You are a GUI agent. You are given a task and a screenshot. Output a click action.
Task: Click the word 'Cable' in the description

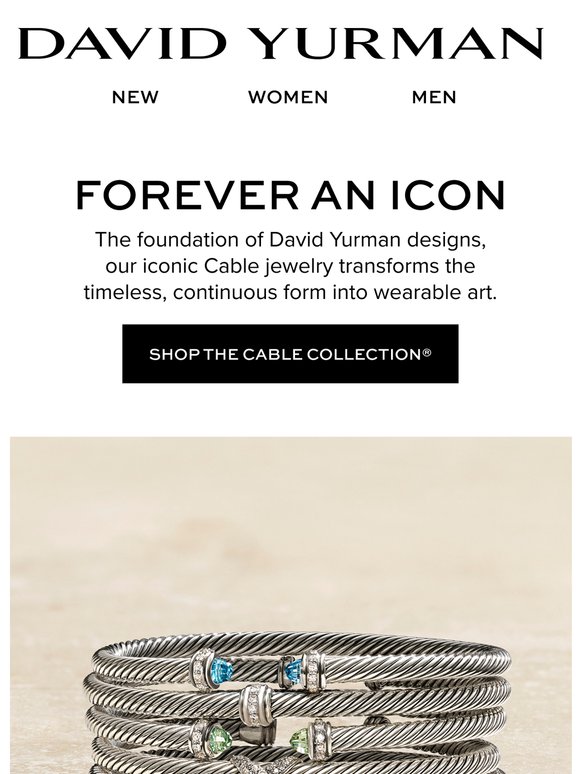tap(232, 266)
